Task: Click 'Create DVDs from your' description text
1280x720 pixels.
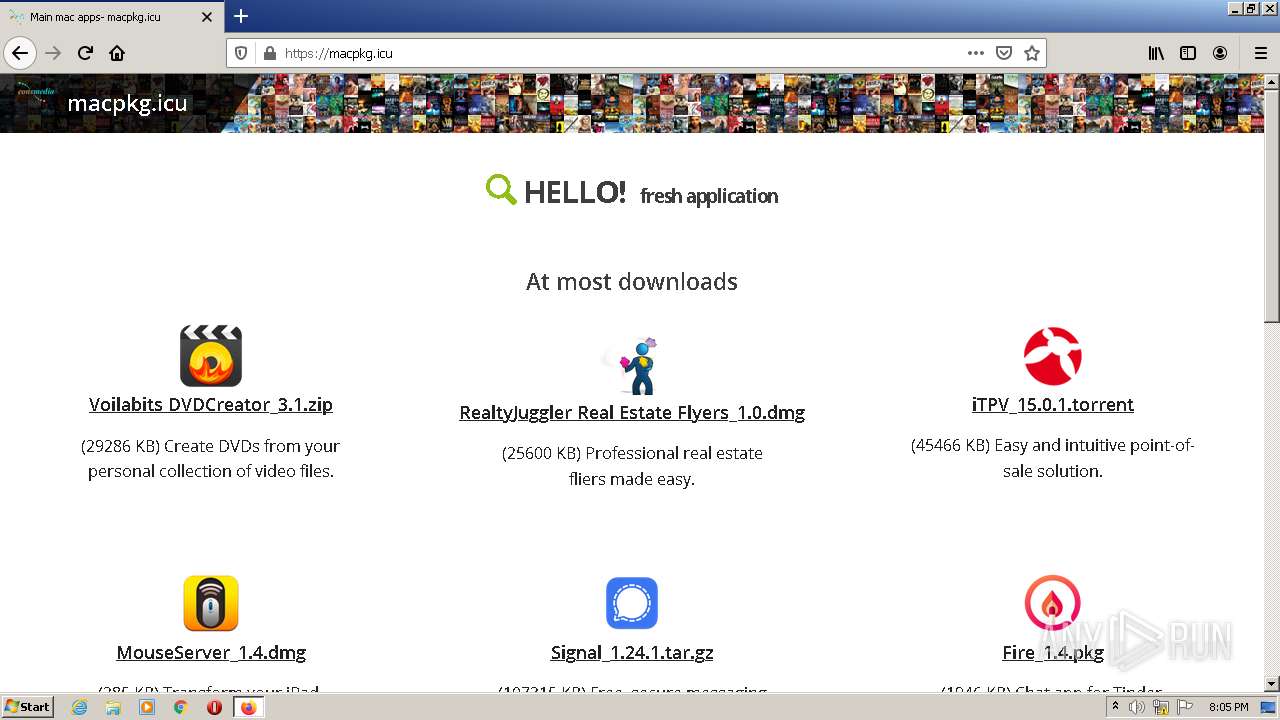Action: click(x=252, y=446)
